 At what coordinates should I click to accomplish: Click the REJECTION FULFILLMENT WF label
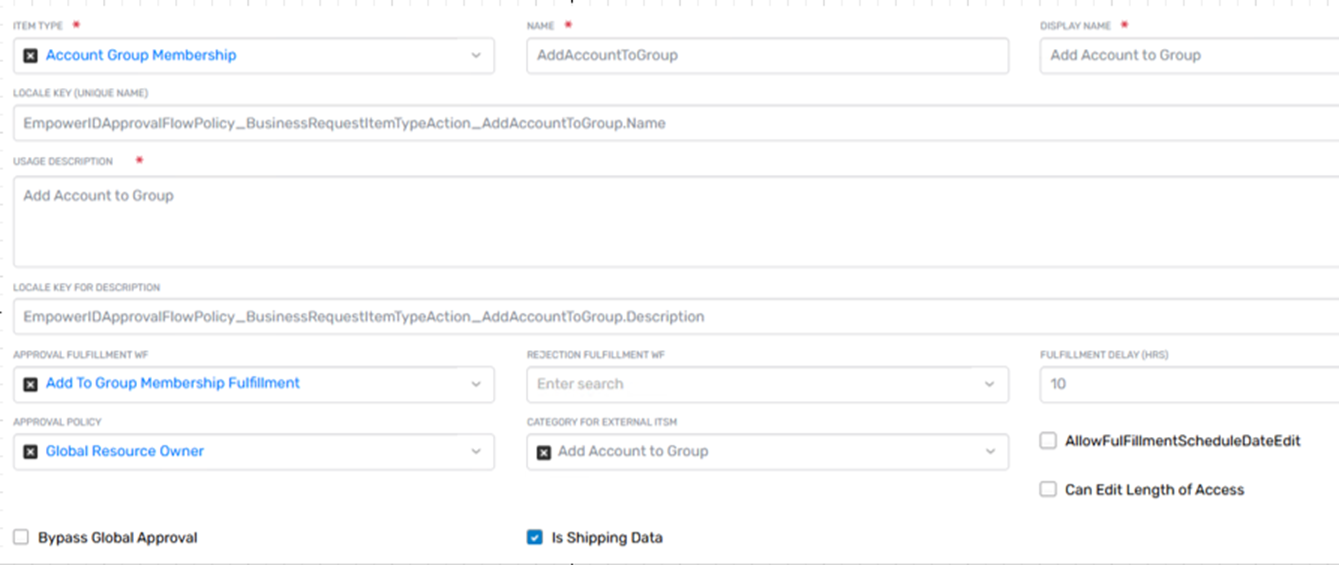(x=596, y=355)
